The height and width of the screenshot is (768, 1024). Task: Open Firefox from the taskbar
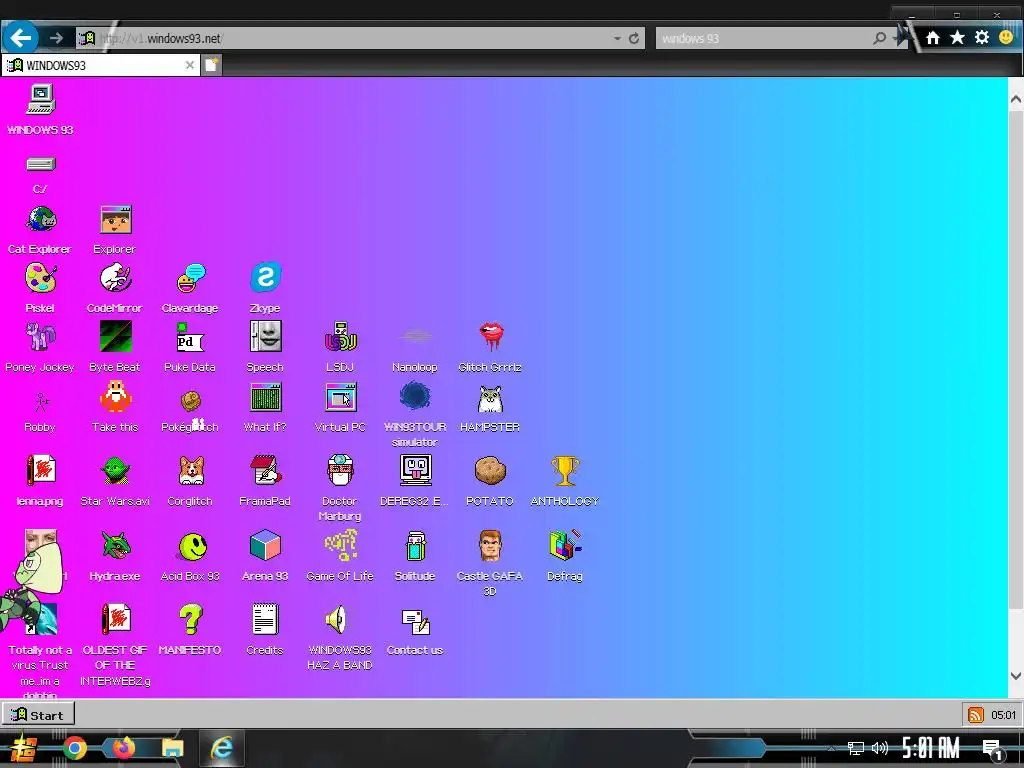click(123, 747)
